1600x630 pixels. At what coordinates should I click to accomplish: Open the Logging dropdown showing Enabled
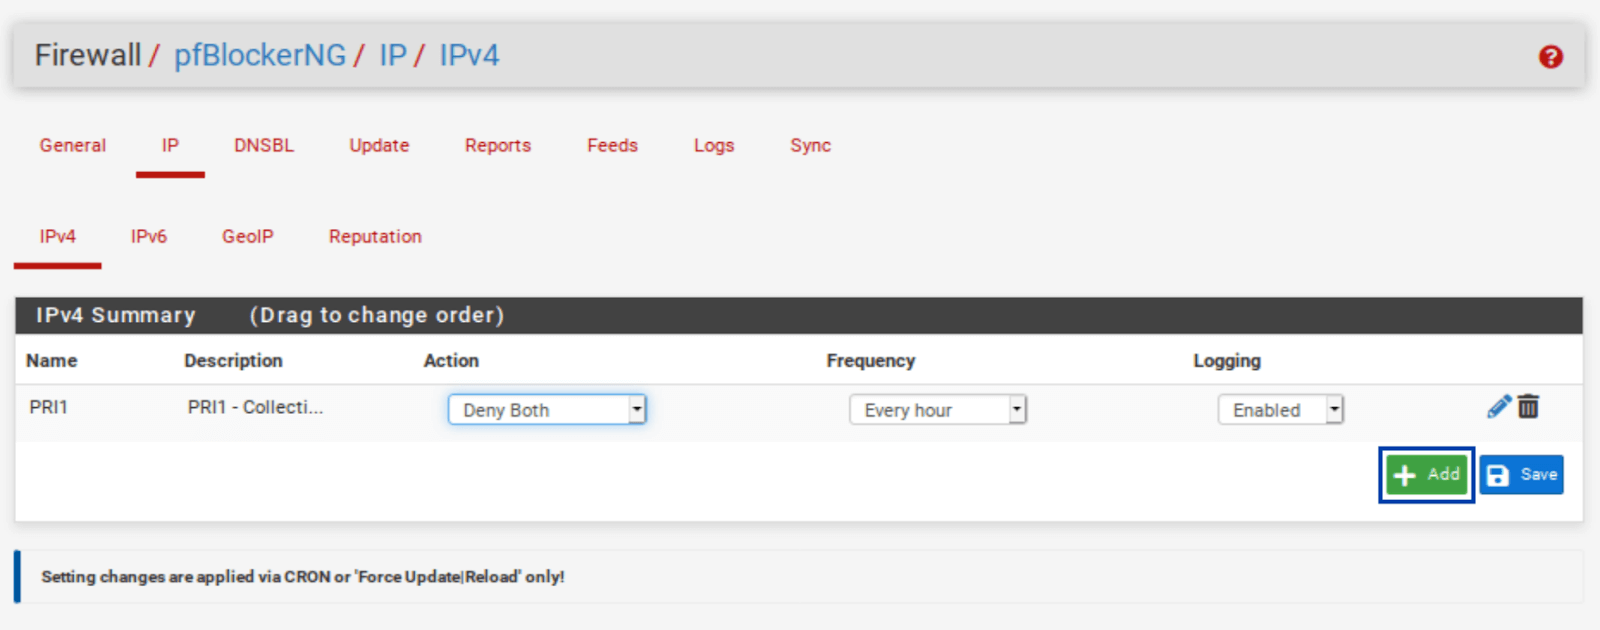(1280, 409)
